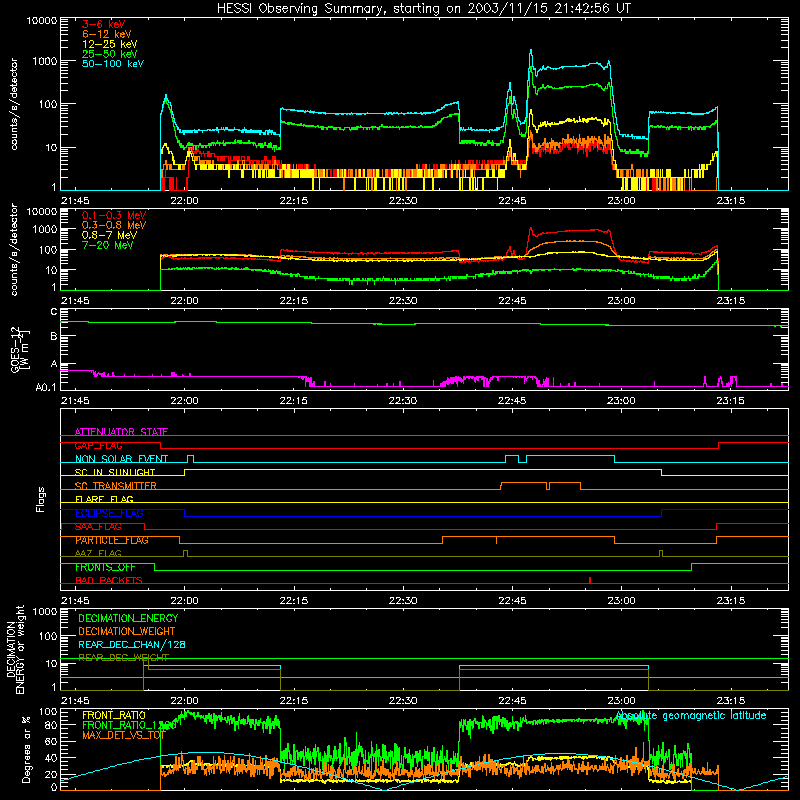Image resolution: width=800 pixels, height=800 pixels.
Task: Click the HESSI Observing Summary plot title
Action: point(423,9)
